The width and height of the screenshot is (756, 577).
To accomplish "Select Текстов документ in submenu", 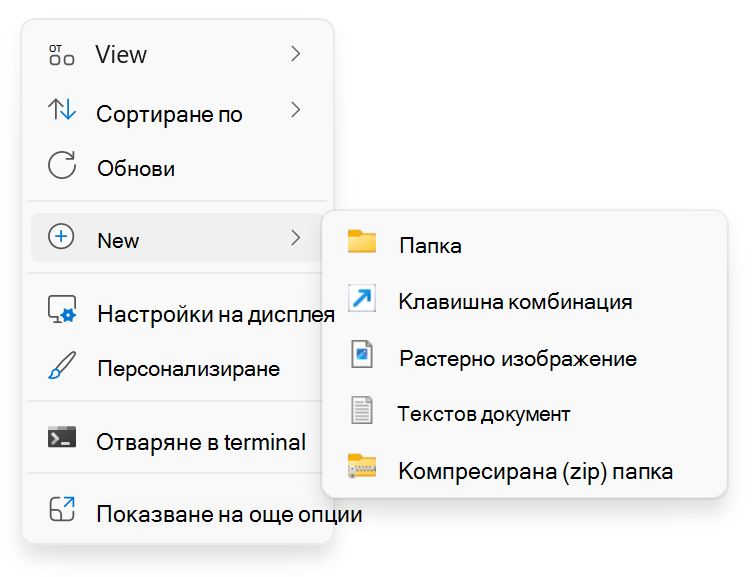I will point(525,411).
